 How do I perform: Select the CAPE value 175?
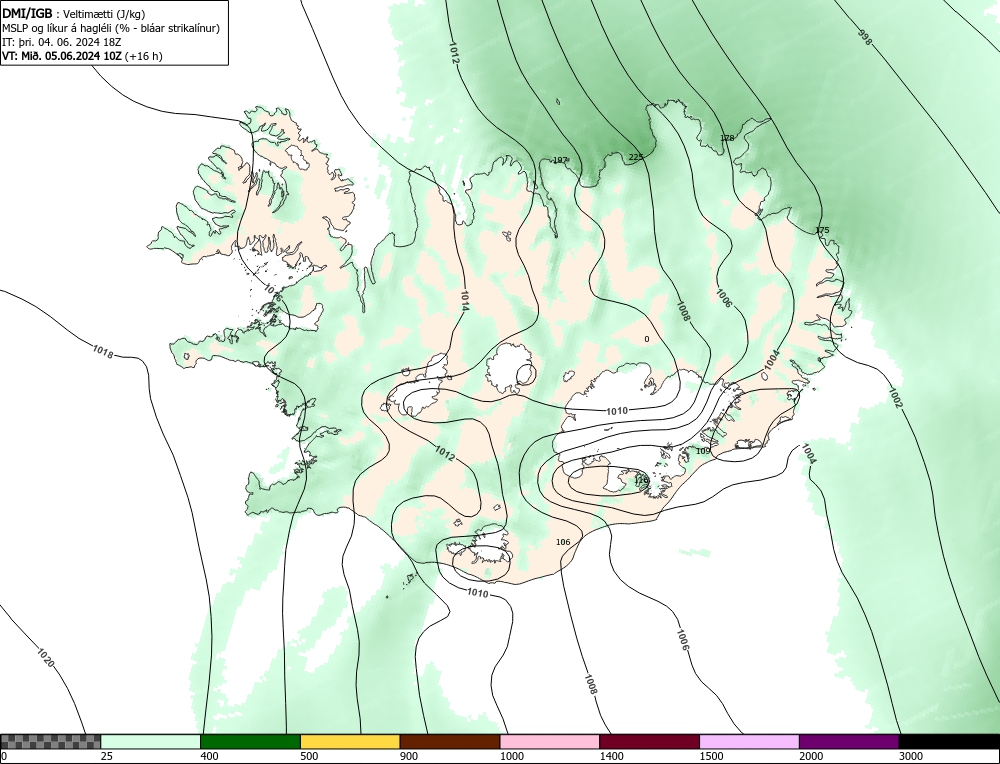[x=822, y=230]
